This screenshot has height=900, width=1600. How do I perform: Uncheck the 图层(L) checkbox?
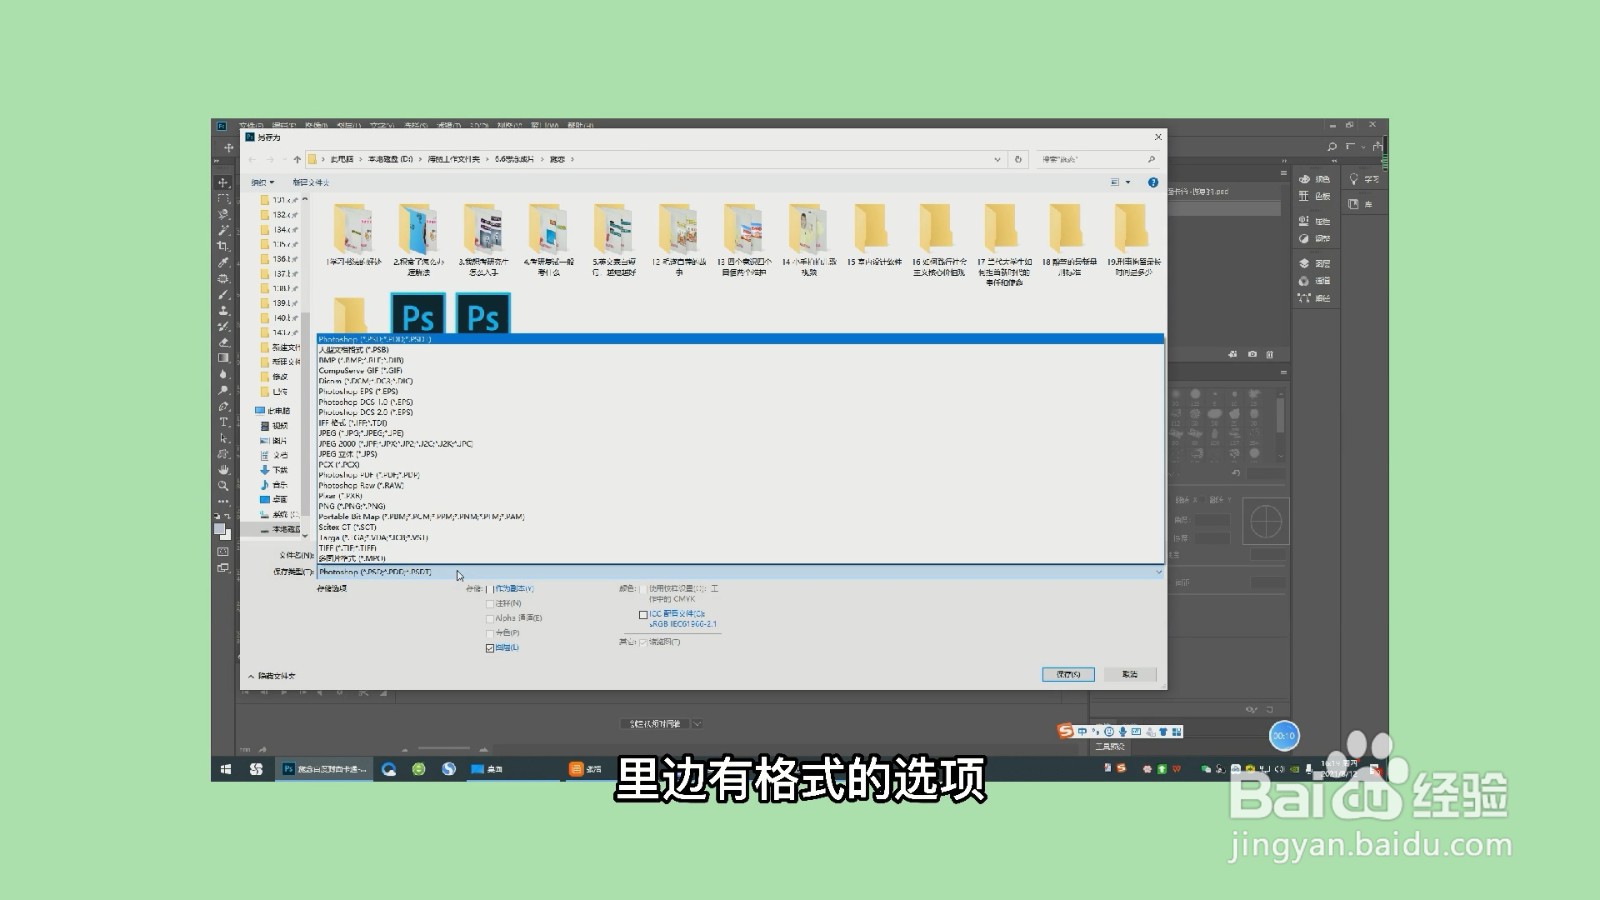pos(489,648)
